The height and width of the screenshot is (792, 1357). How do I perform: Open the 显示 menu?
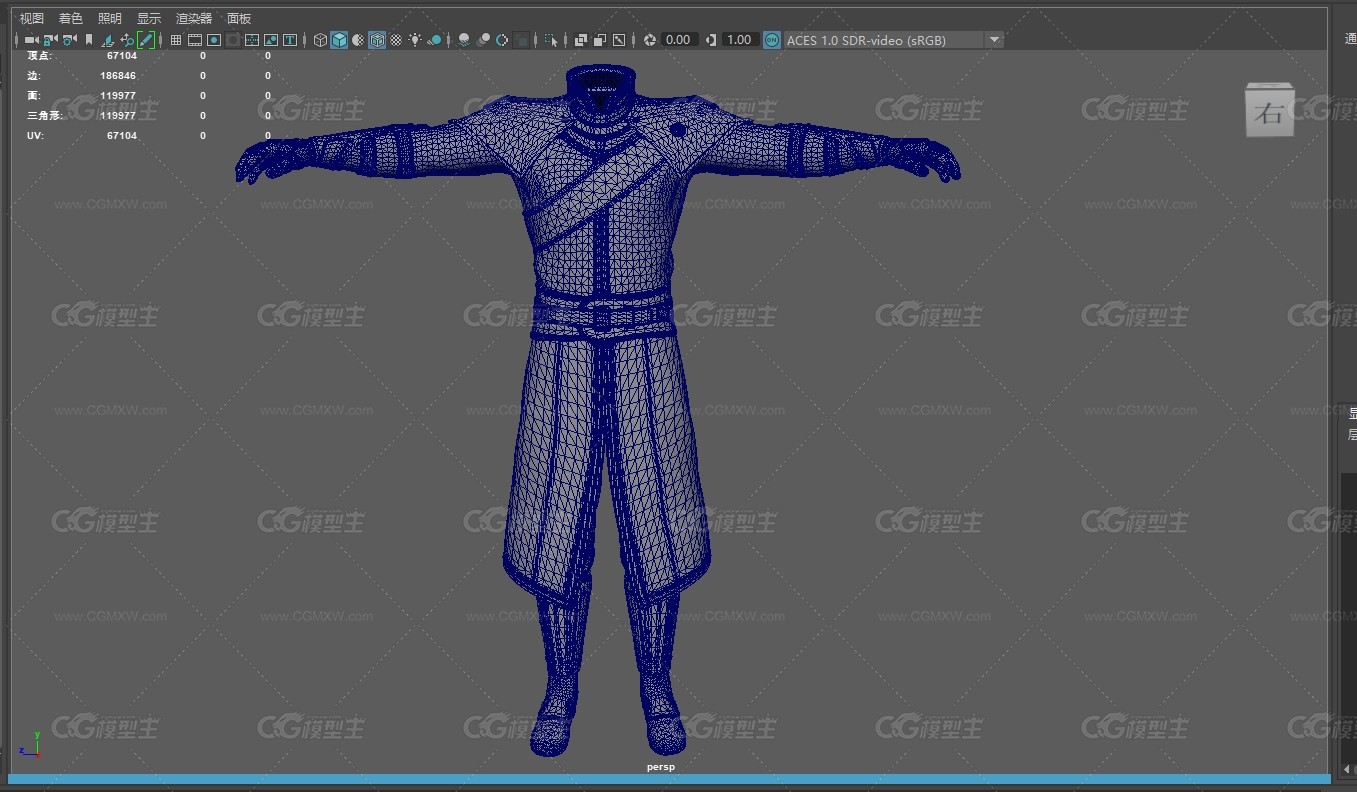click(149, 18)
